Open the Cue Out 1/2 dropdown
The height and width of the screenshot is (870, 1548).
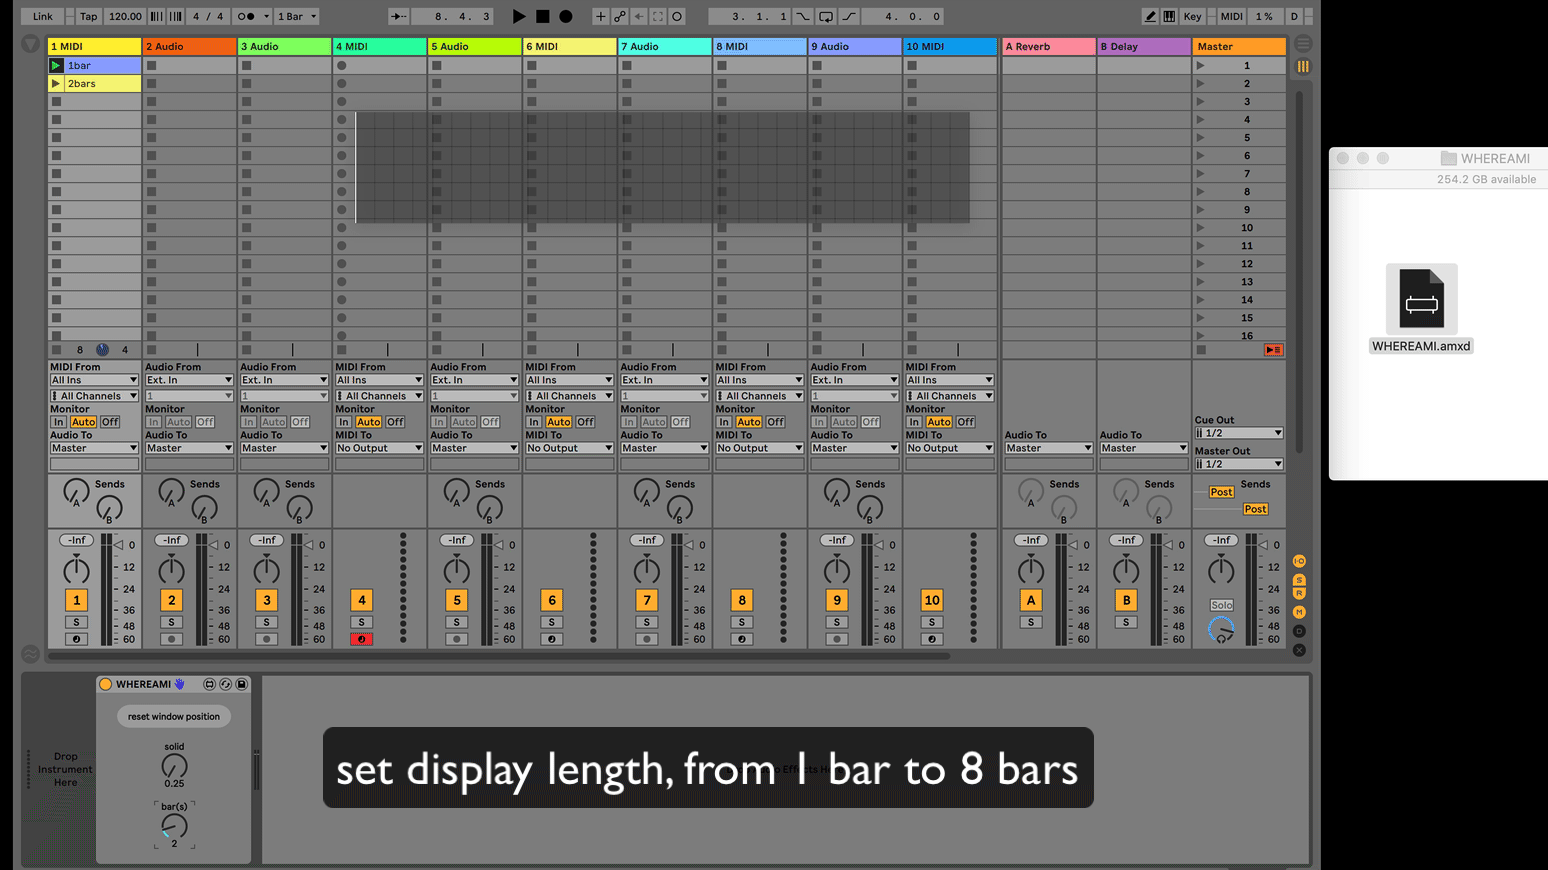pos(1238,433)
